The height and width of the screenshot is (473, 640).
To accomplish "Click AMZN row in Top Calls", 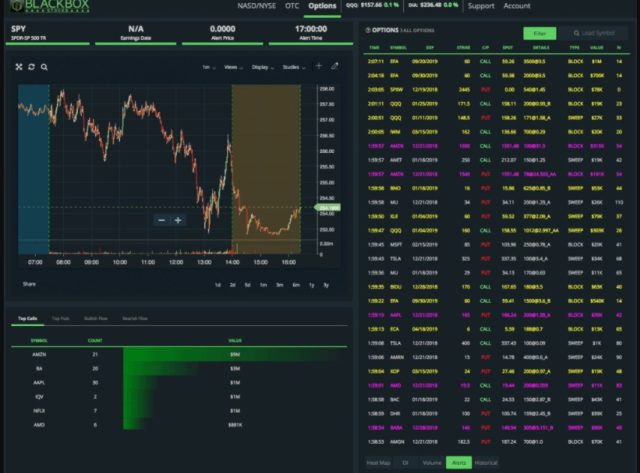I will point(179,355).
